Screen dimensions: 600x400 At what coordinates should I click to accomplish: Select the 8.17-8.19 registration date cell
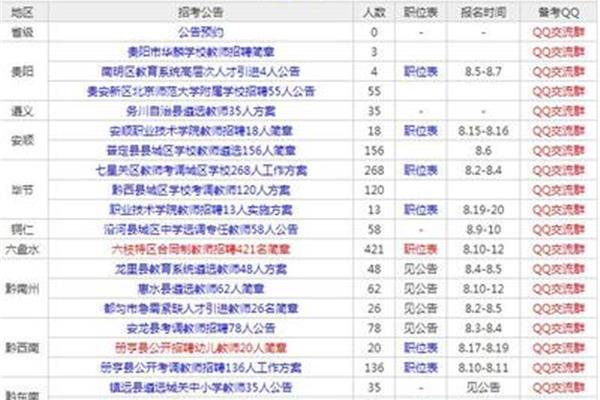tap(483, 348)
